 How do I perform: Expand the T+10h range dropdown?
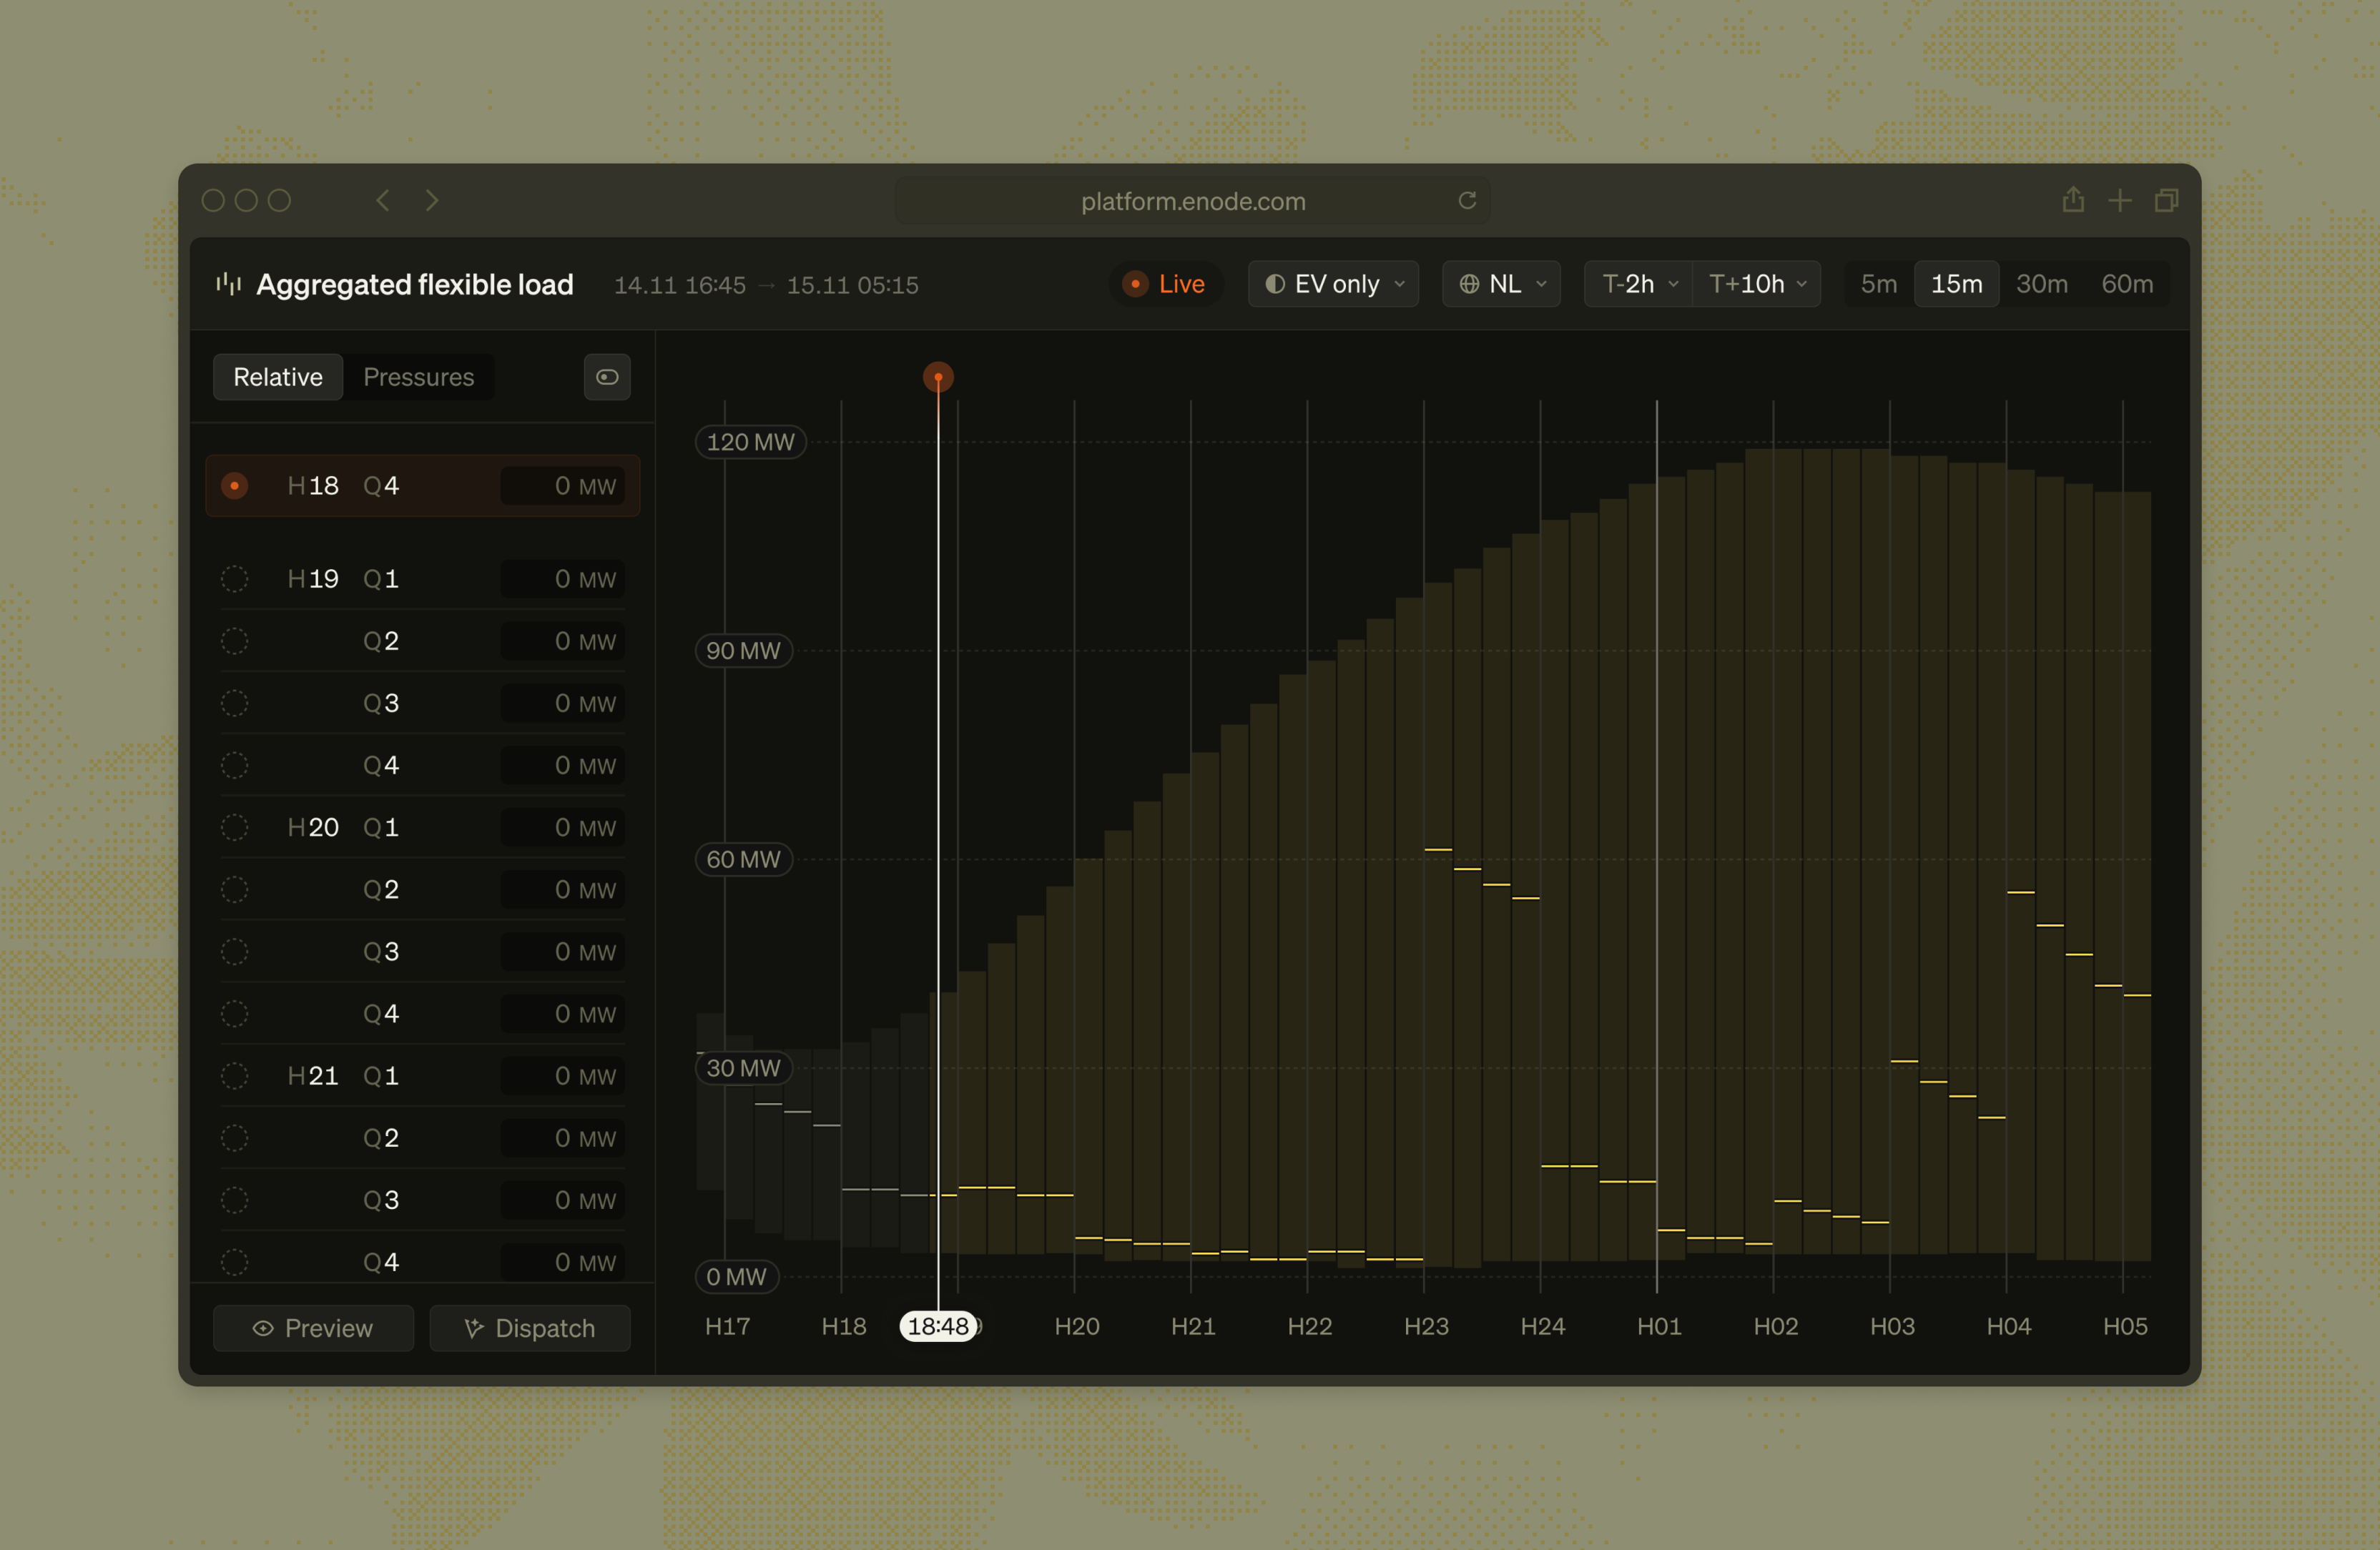point(1757,284)
